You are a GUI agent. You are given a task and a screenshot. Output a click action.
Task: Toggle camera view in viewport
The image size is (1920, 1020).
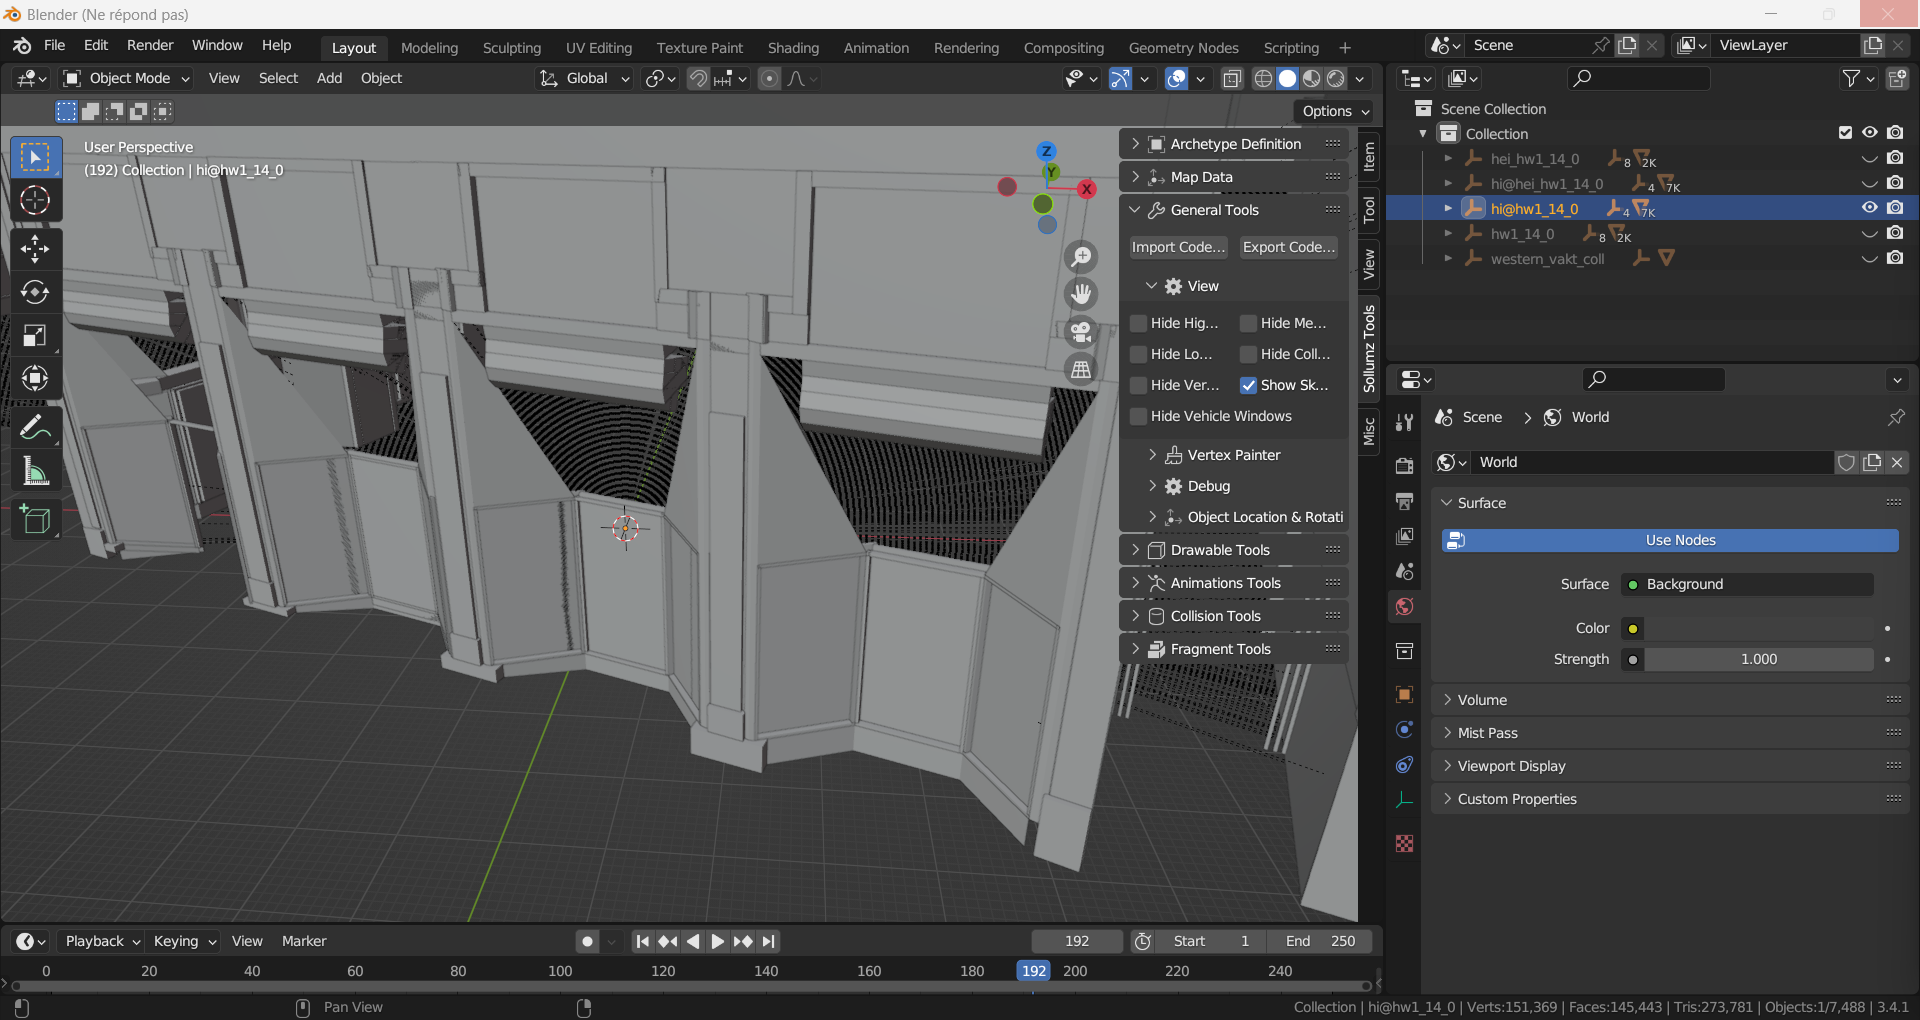pyautogui.click(x=1081, y=332)
